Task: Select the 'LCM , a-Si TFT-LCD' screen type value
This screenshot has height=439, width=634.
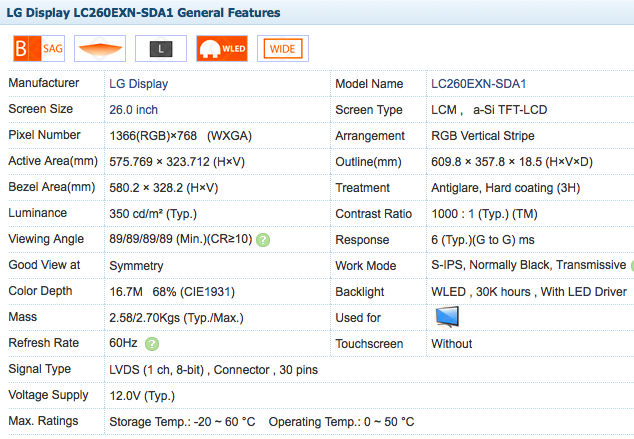Action: [x=489, y=110]
